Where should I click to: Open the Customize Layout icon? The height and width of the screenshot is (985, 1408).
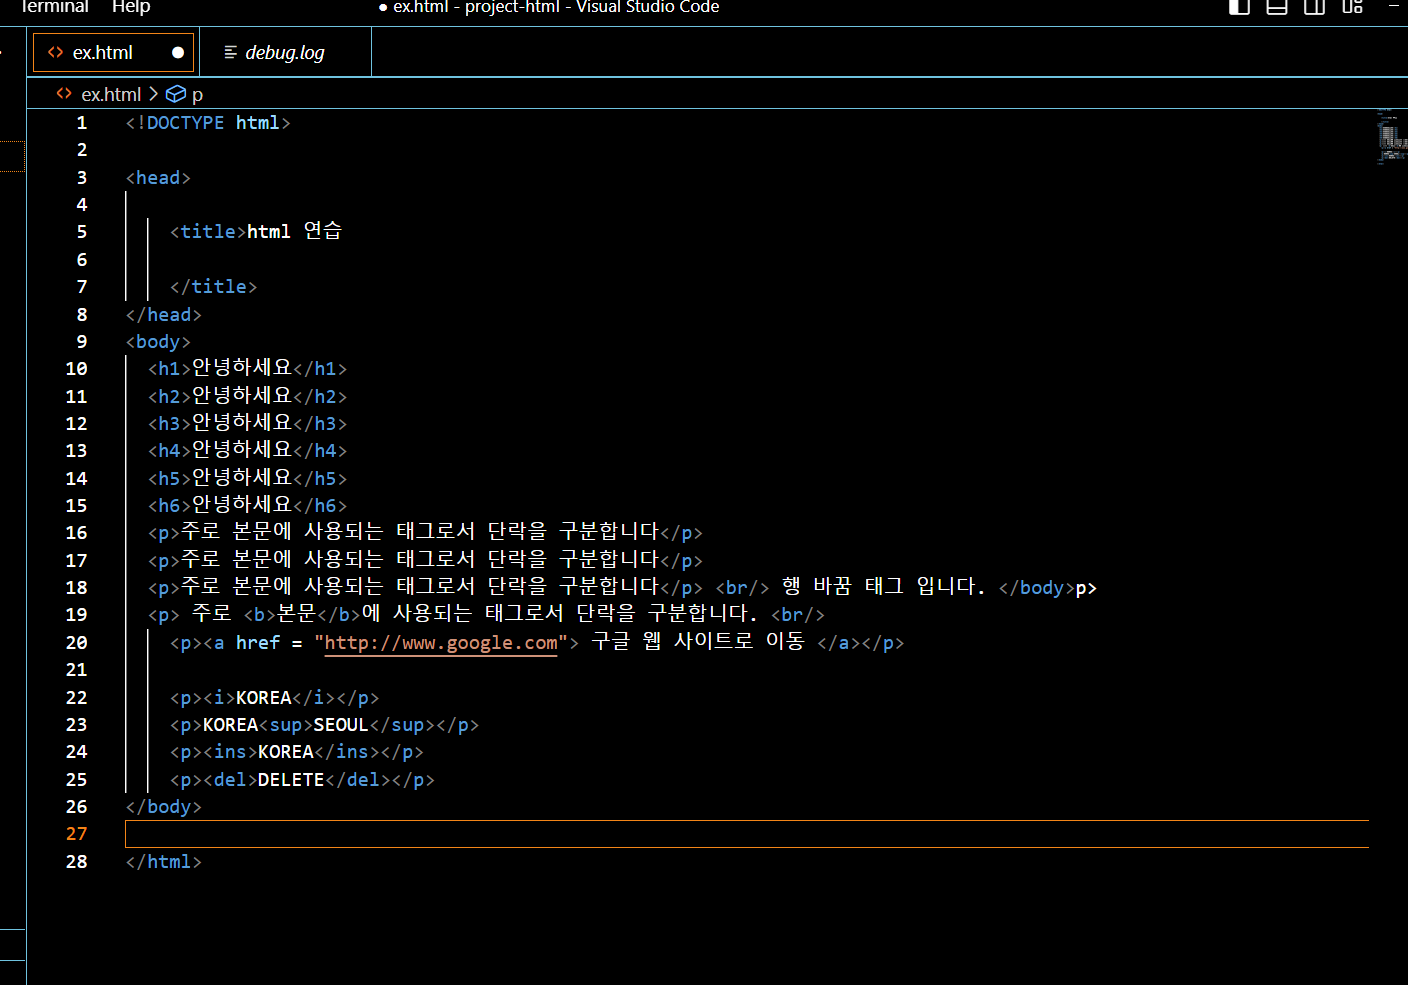[1353, 6]
